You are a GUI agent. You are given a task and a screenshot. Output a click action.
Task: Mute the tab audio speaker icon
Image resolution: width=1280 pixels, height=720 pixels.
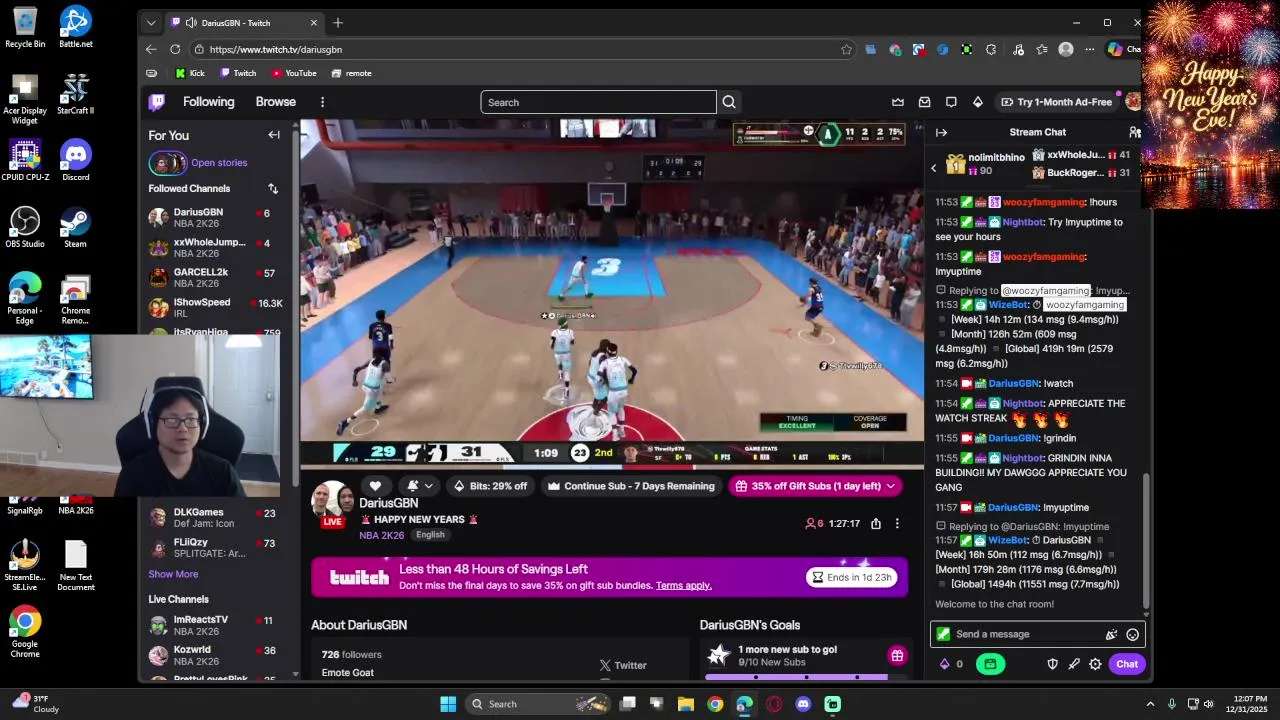190,22
